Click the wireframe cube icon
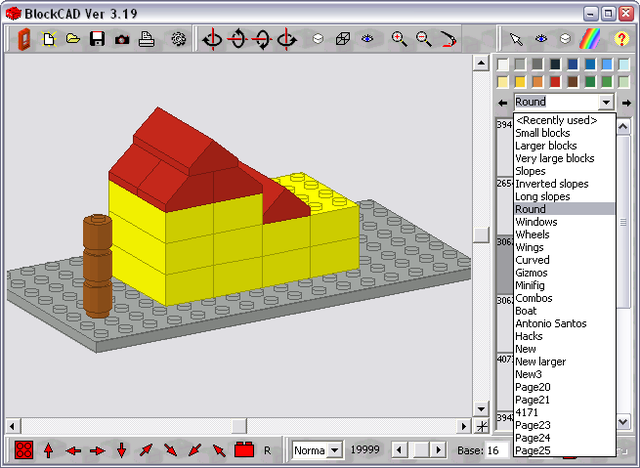This screenshot has width=640, height=468. 343,39
